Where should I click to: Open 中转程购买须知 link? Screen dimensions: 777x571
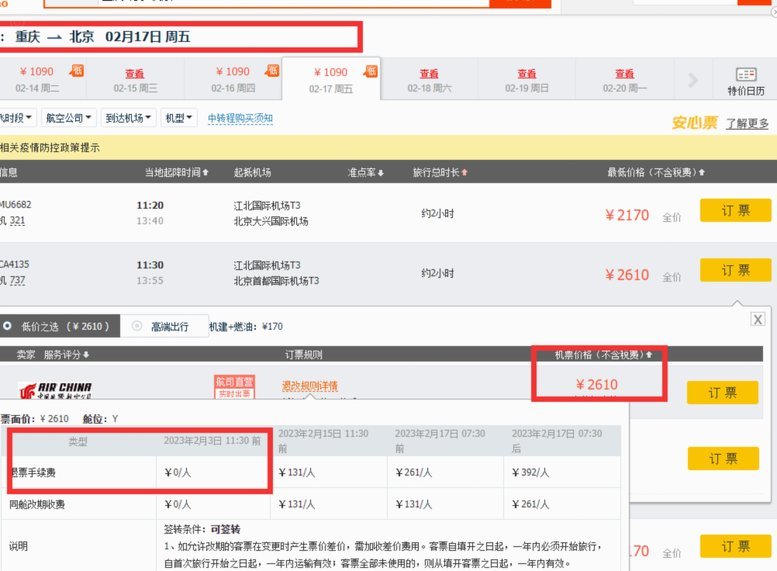click(x=240, y=118)
